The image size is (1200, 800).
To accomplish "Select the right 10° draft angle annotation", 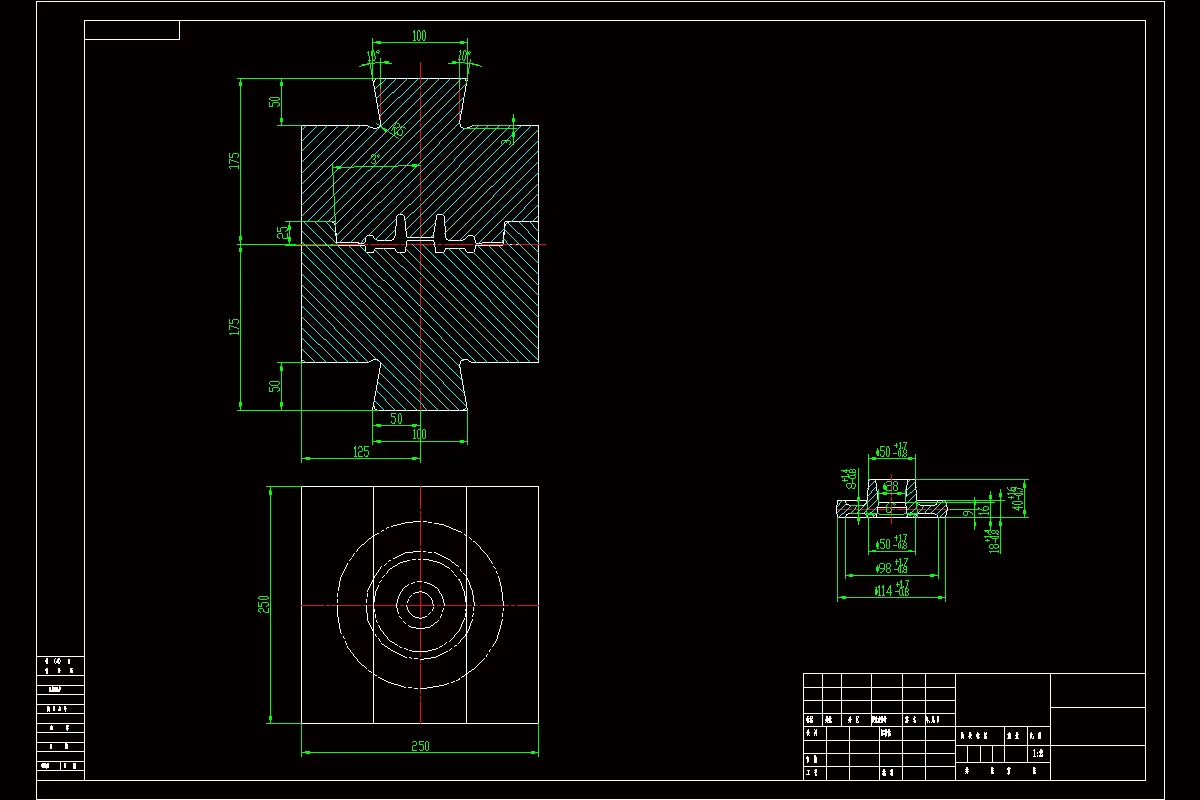I will 464,56.
